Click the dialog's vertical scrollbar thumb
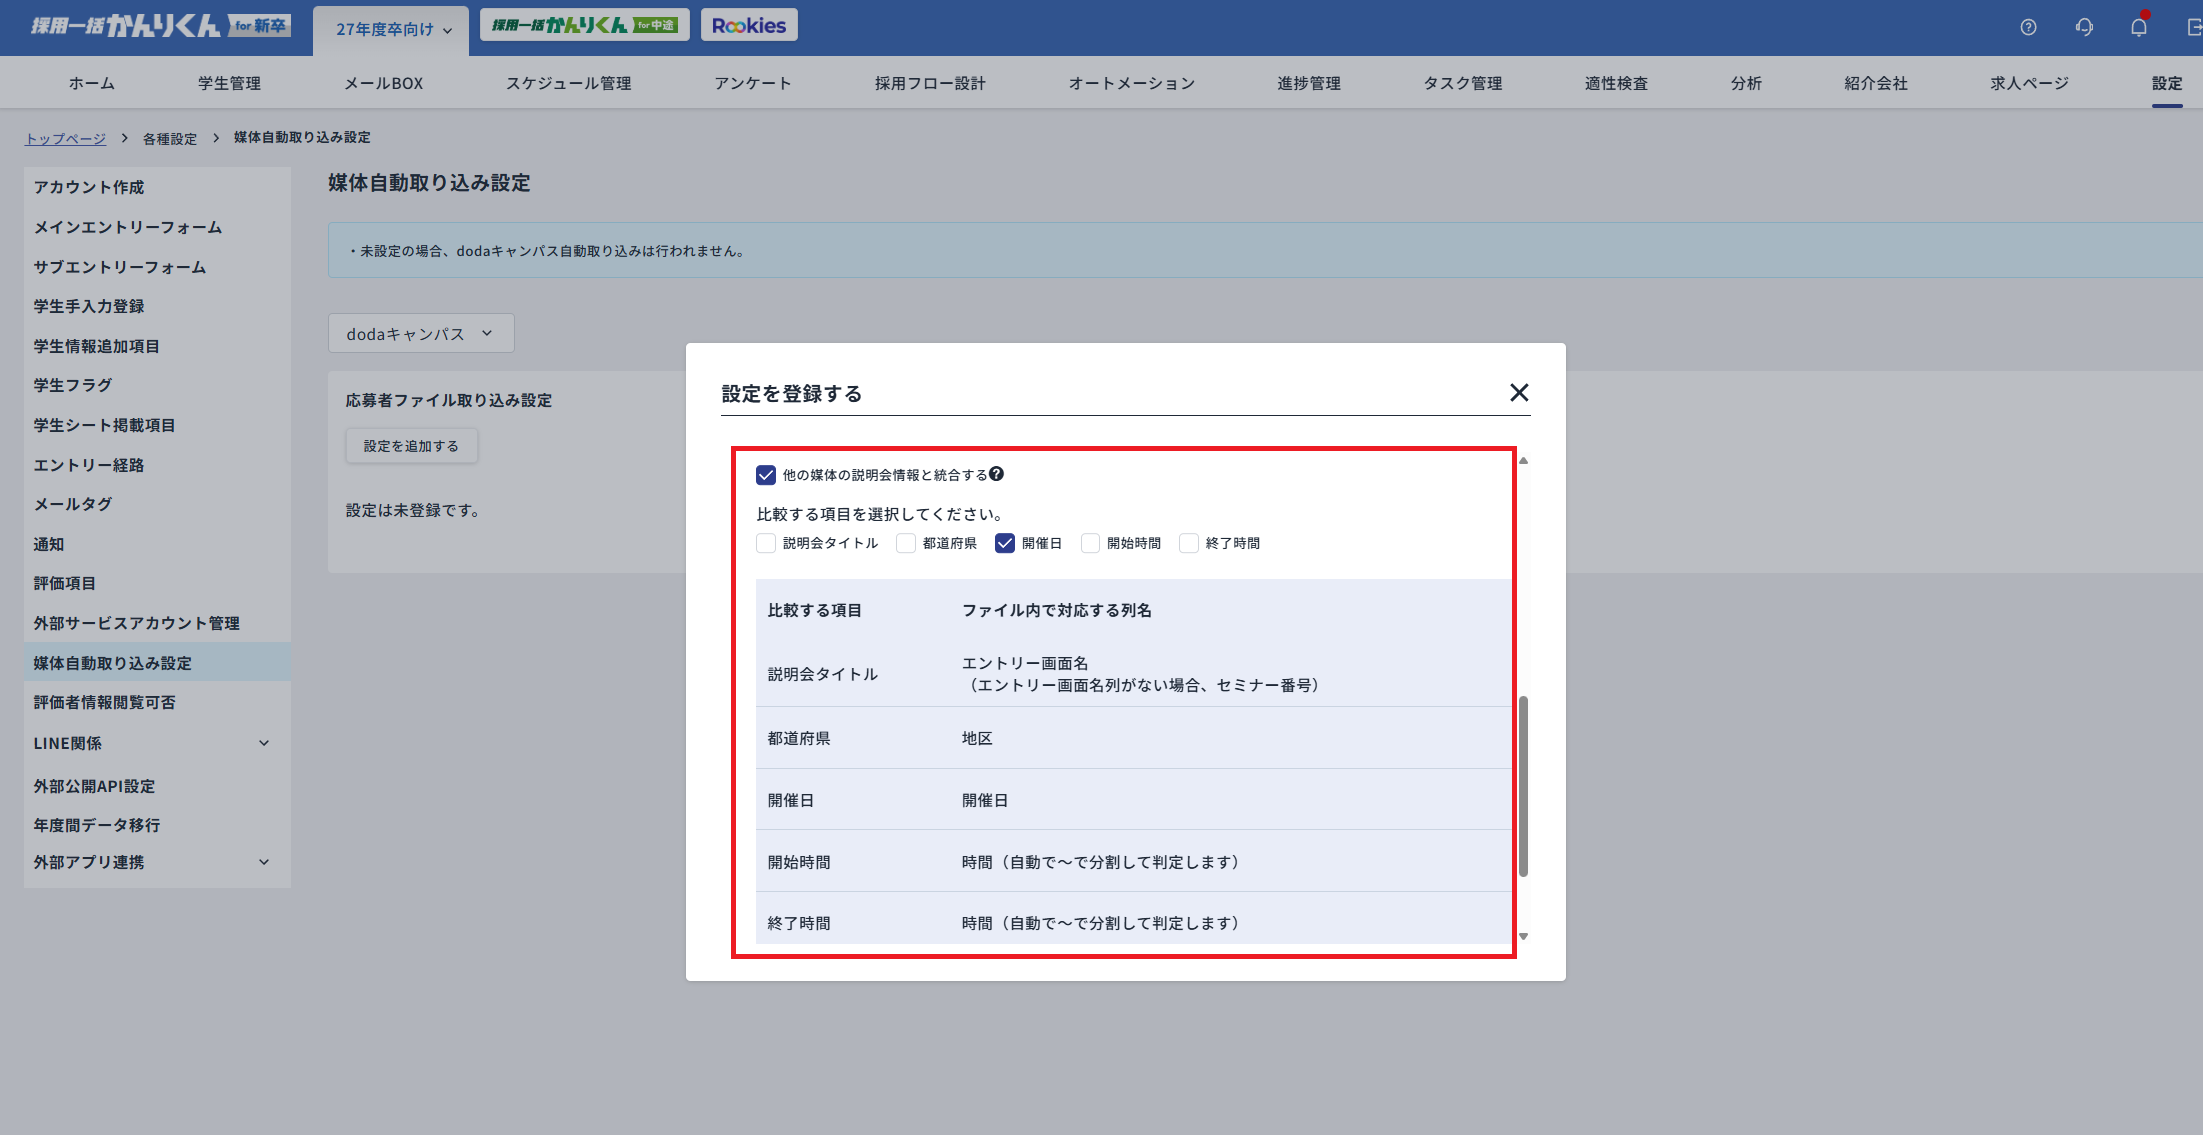 pyautogui.click(x=1523, y=785)
